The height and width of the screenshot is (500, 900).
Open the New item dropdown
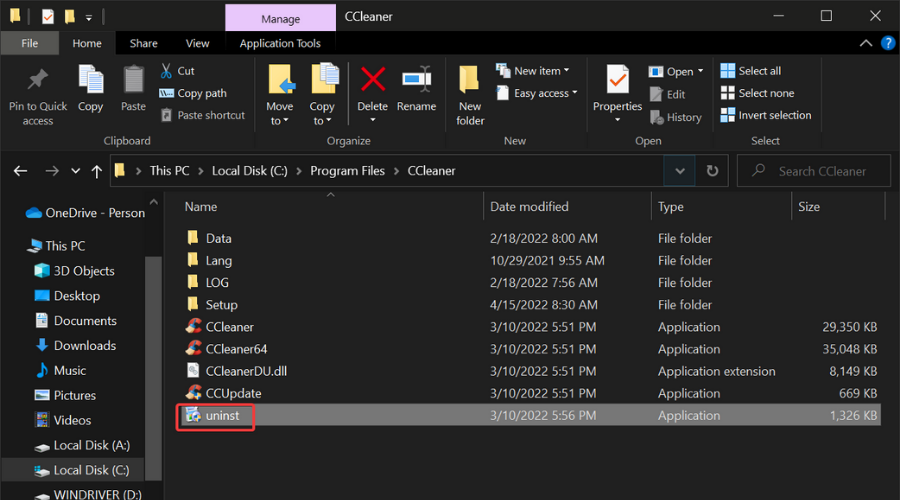pos(533,71)
